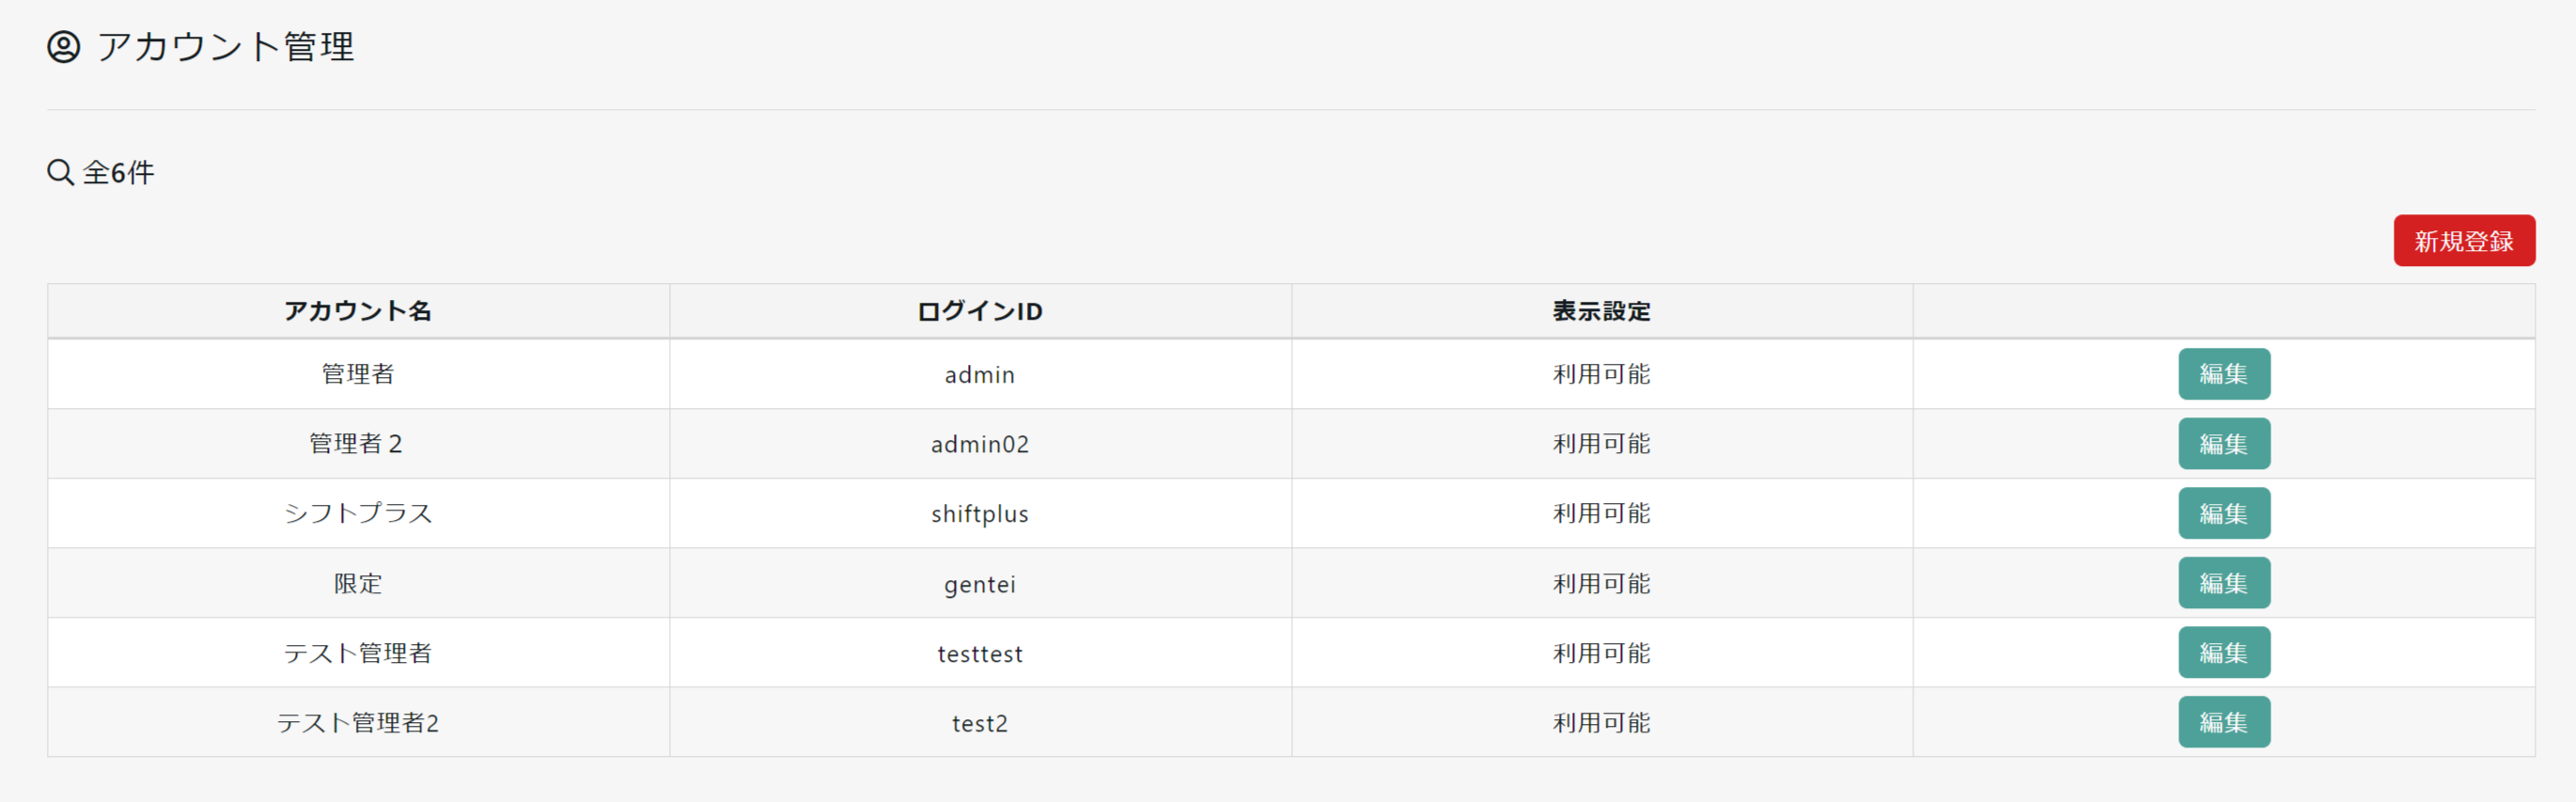Viewport: 2576px width, 802px height.
Task: Click 編集 for the gentei account
Action: point(2223,583)
